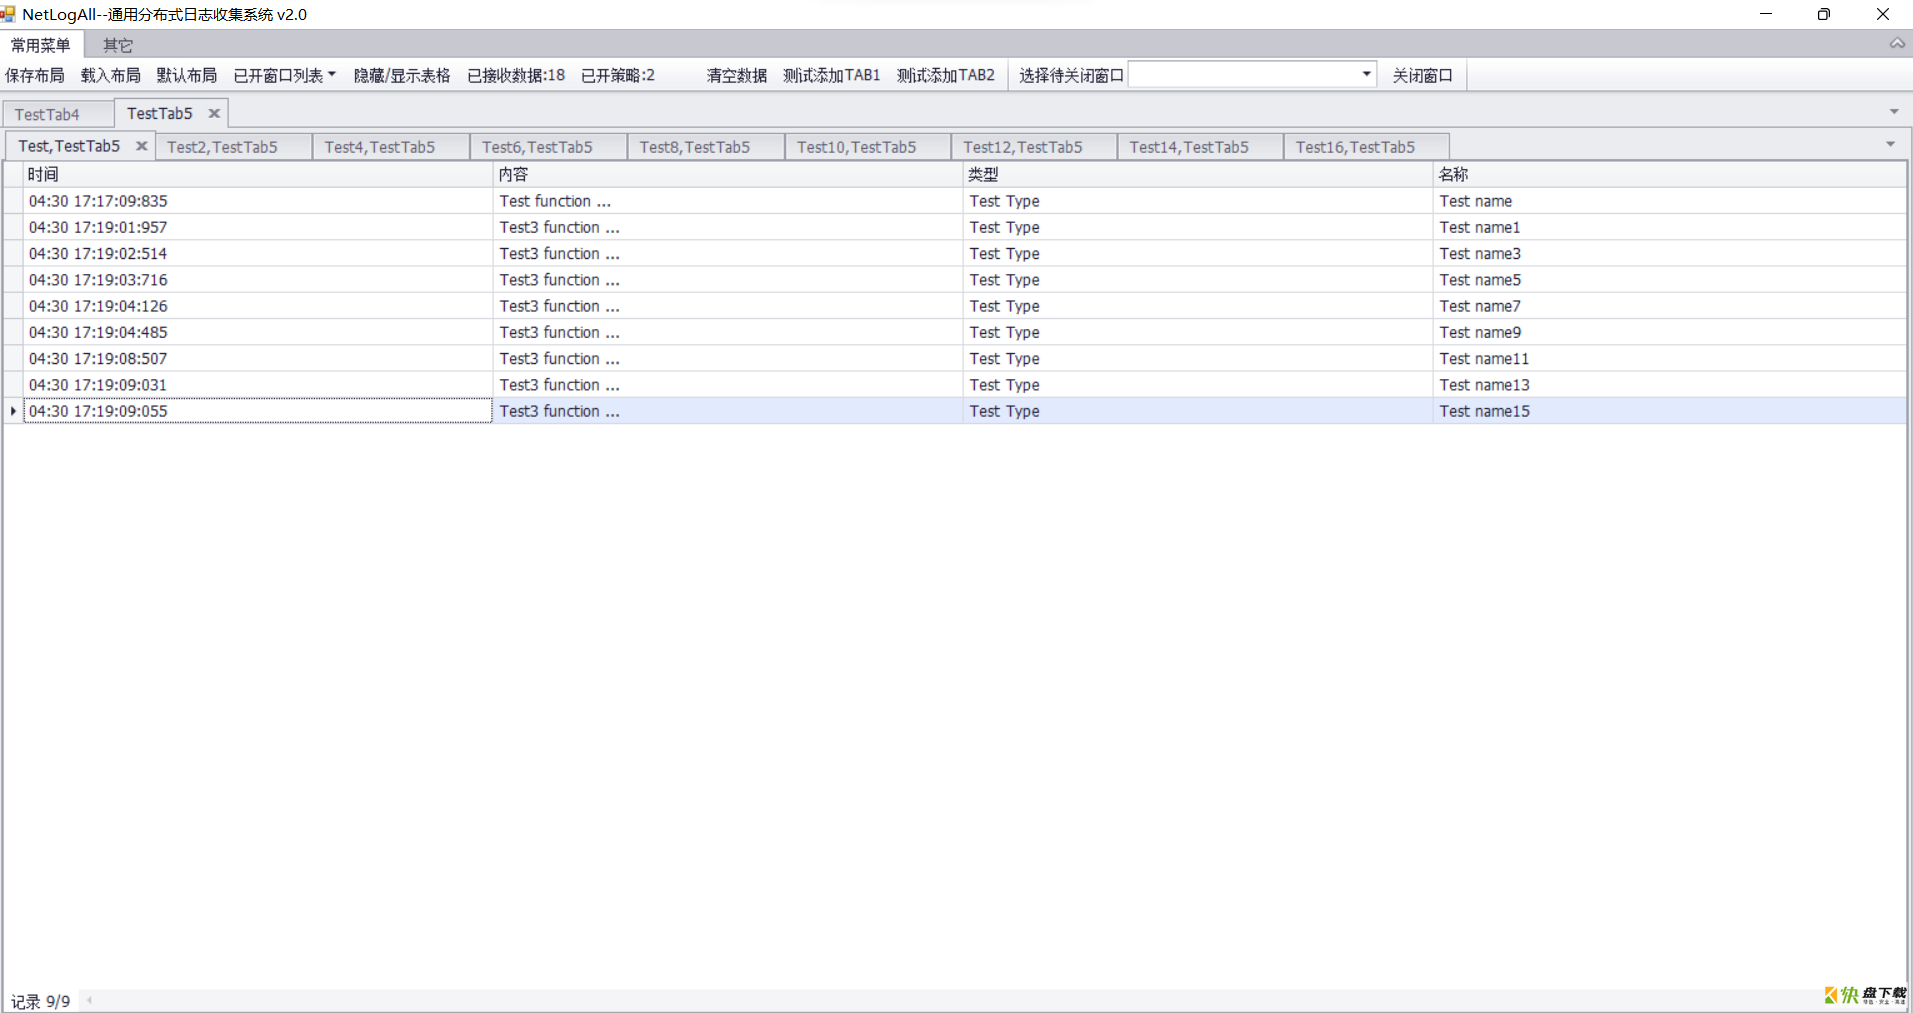The image size is (1913, 1013).
Task: Click 保存布局 to save layout
Action: pyautogui.click(x=35, y=76)
